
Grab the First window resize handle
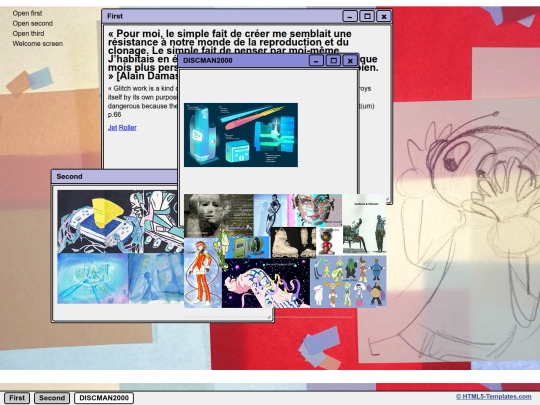387,199
